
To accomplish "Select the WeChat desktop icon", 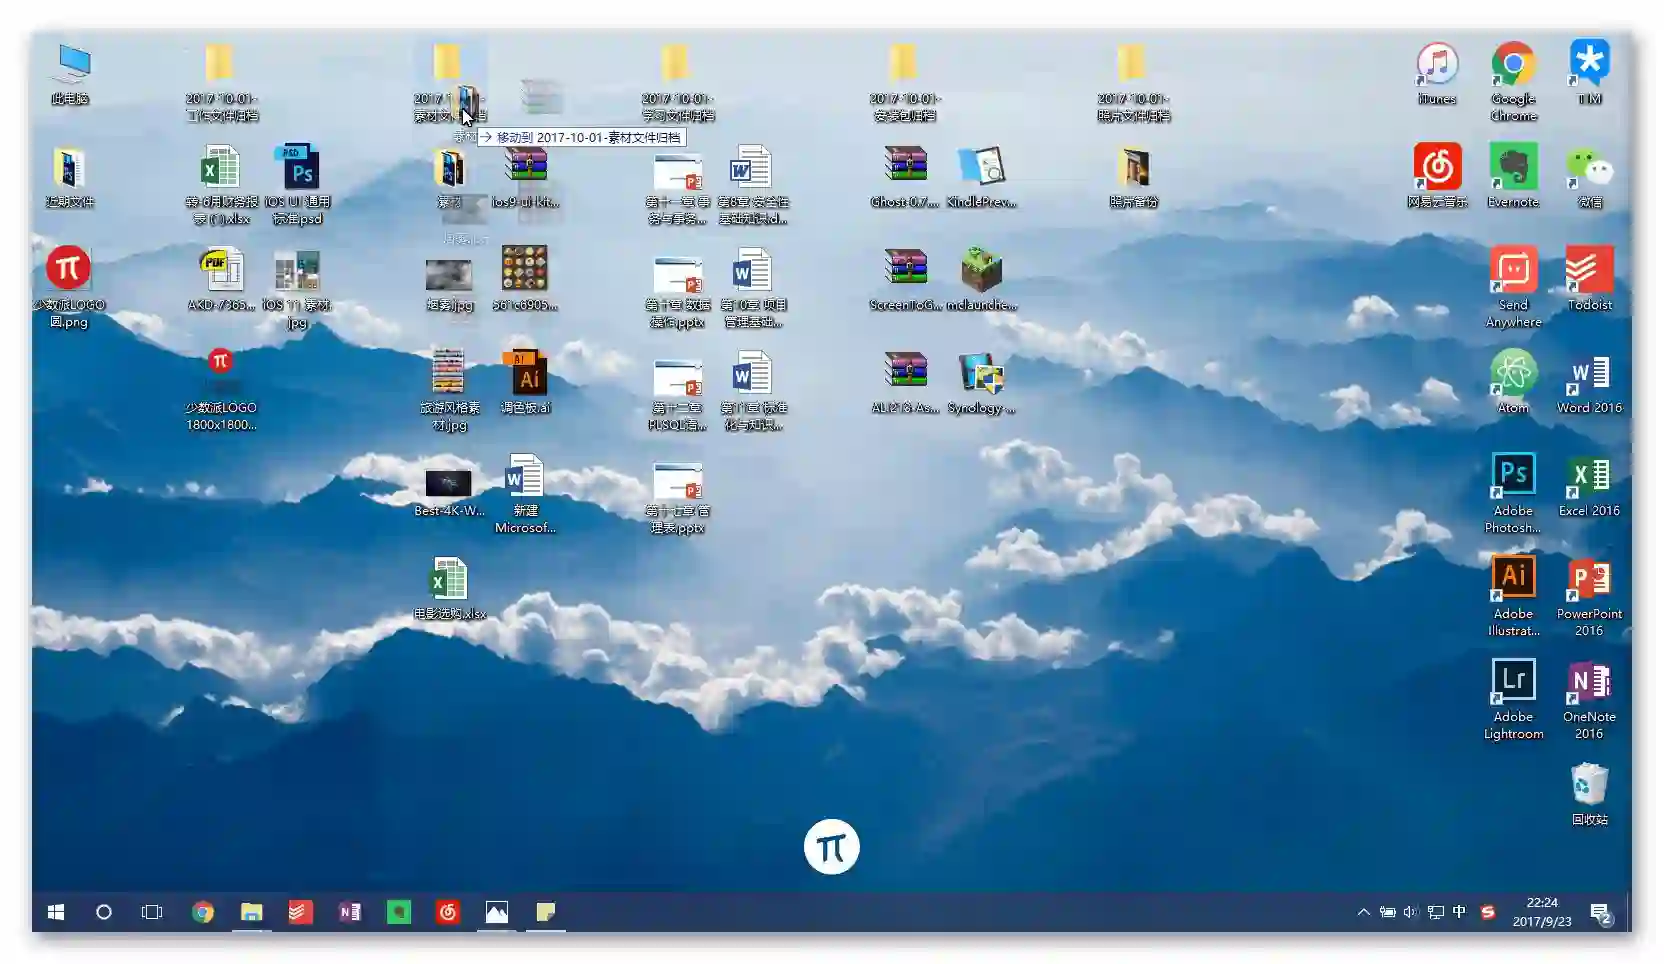I will click(1589, 168).
